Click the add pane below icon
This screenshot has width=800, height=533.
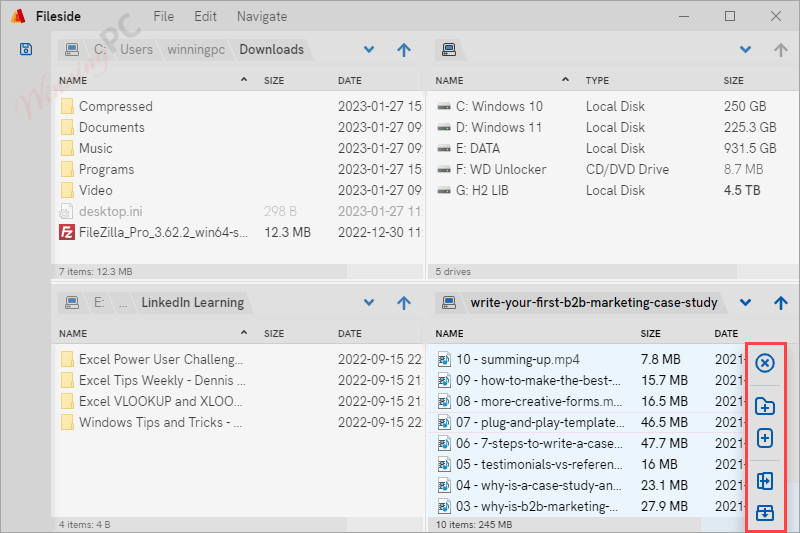point(765,513)
